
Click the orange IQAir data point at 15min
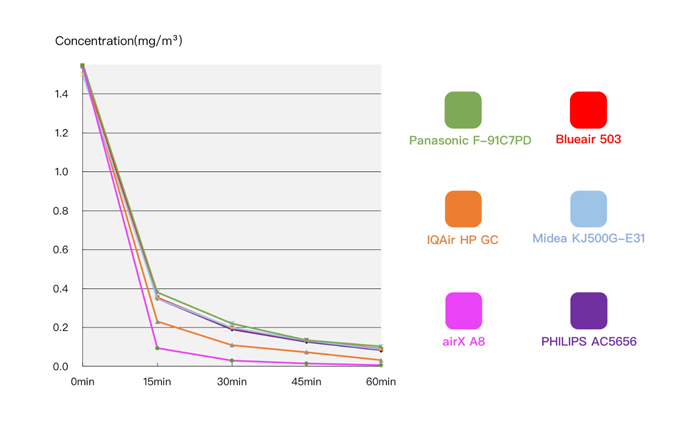(x=157, y=321)
